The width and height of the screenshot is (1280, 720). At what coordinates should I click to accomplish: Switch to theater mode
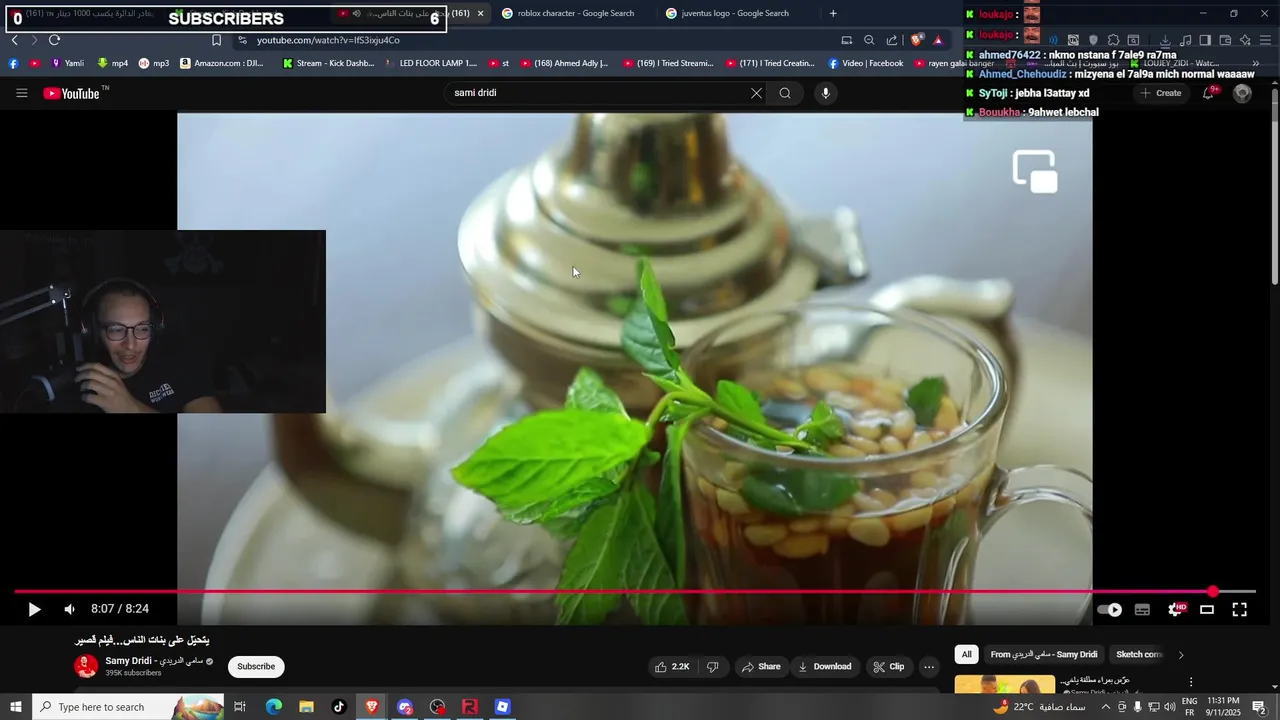point(1207,609)
